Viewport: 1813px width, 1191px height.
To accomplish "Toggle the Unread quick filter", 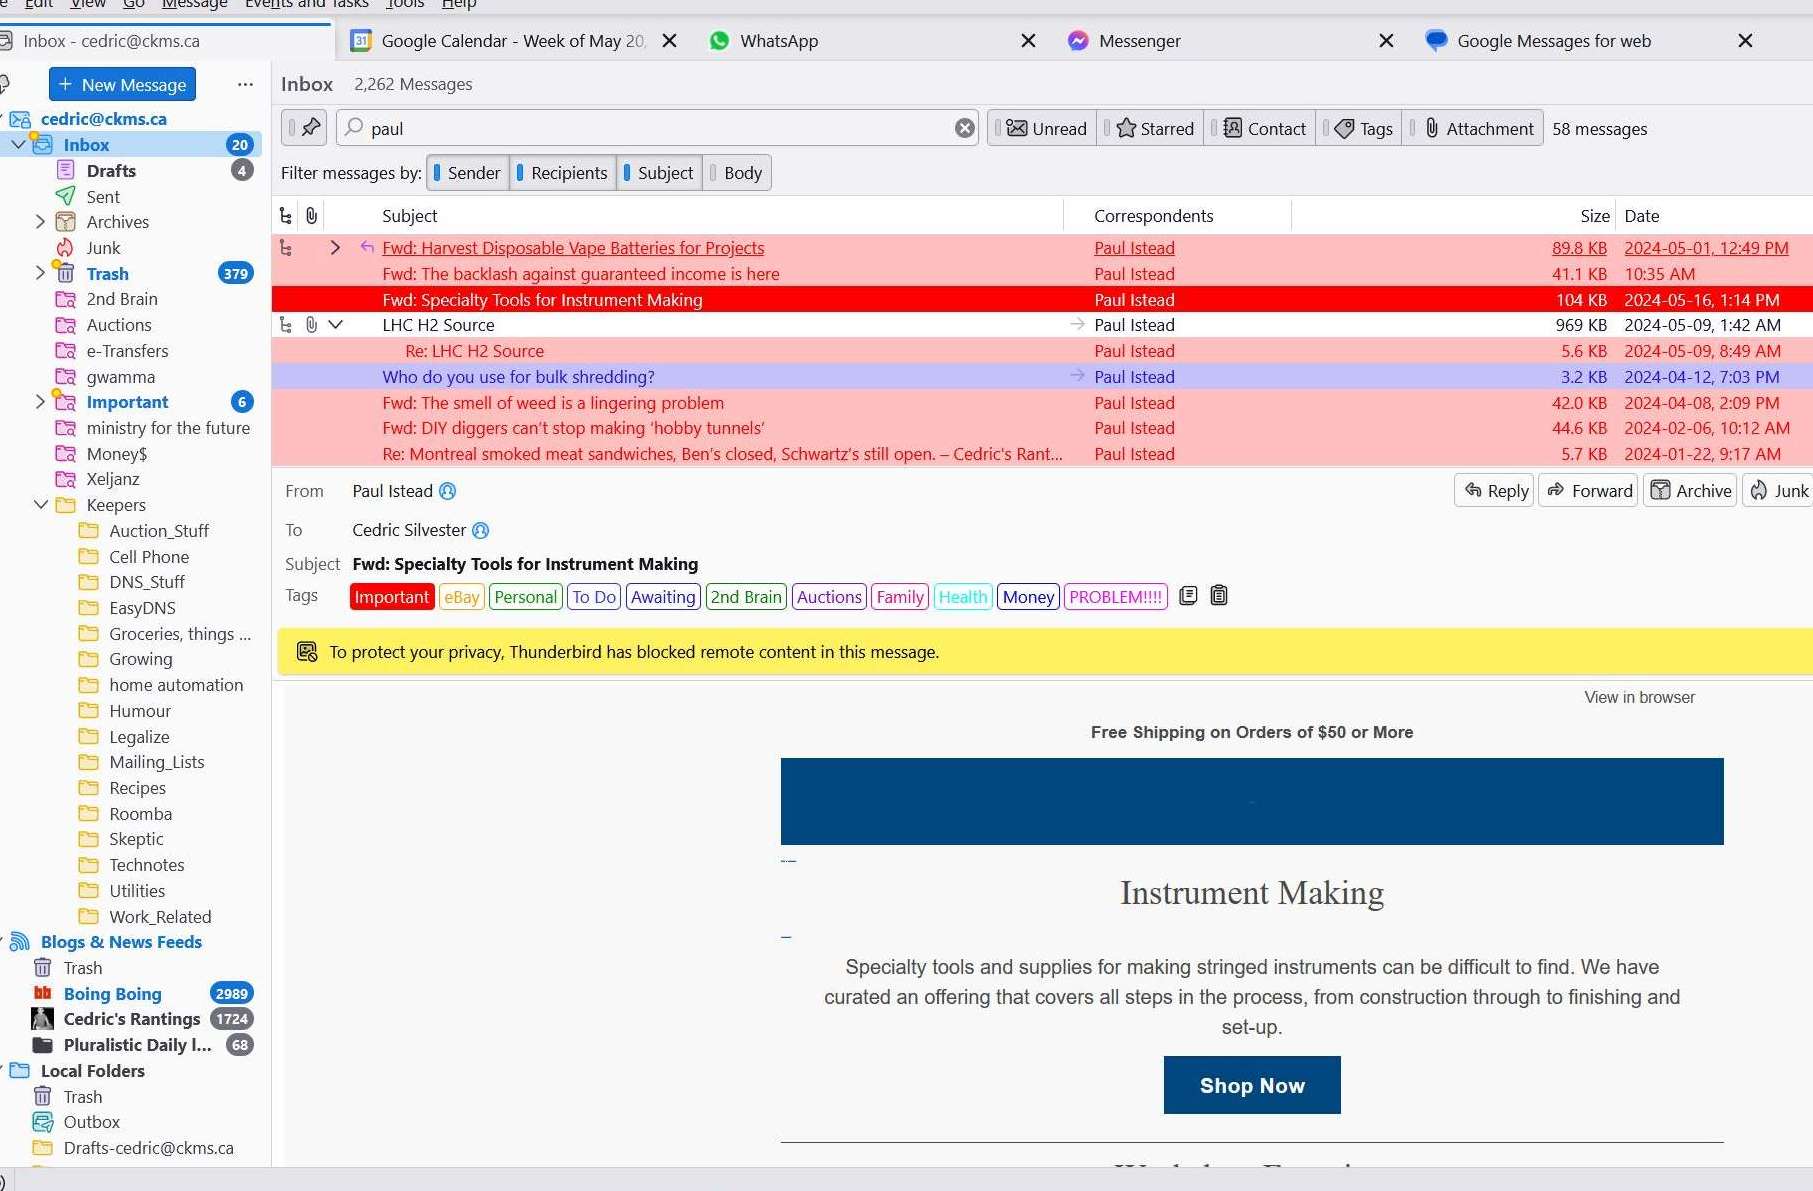I will click(x=1045, y=128).
